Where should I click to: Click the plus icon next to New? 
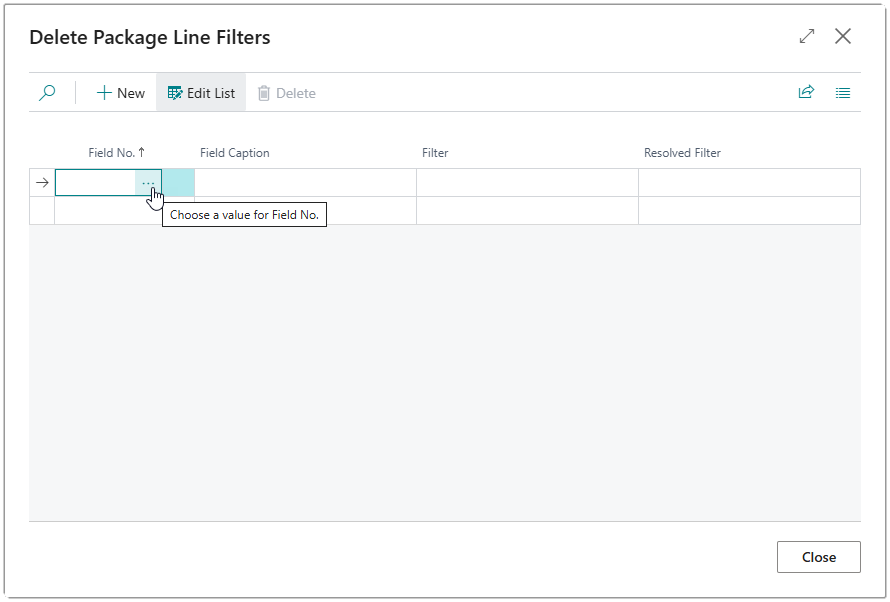coord(104,92)
